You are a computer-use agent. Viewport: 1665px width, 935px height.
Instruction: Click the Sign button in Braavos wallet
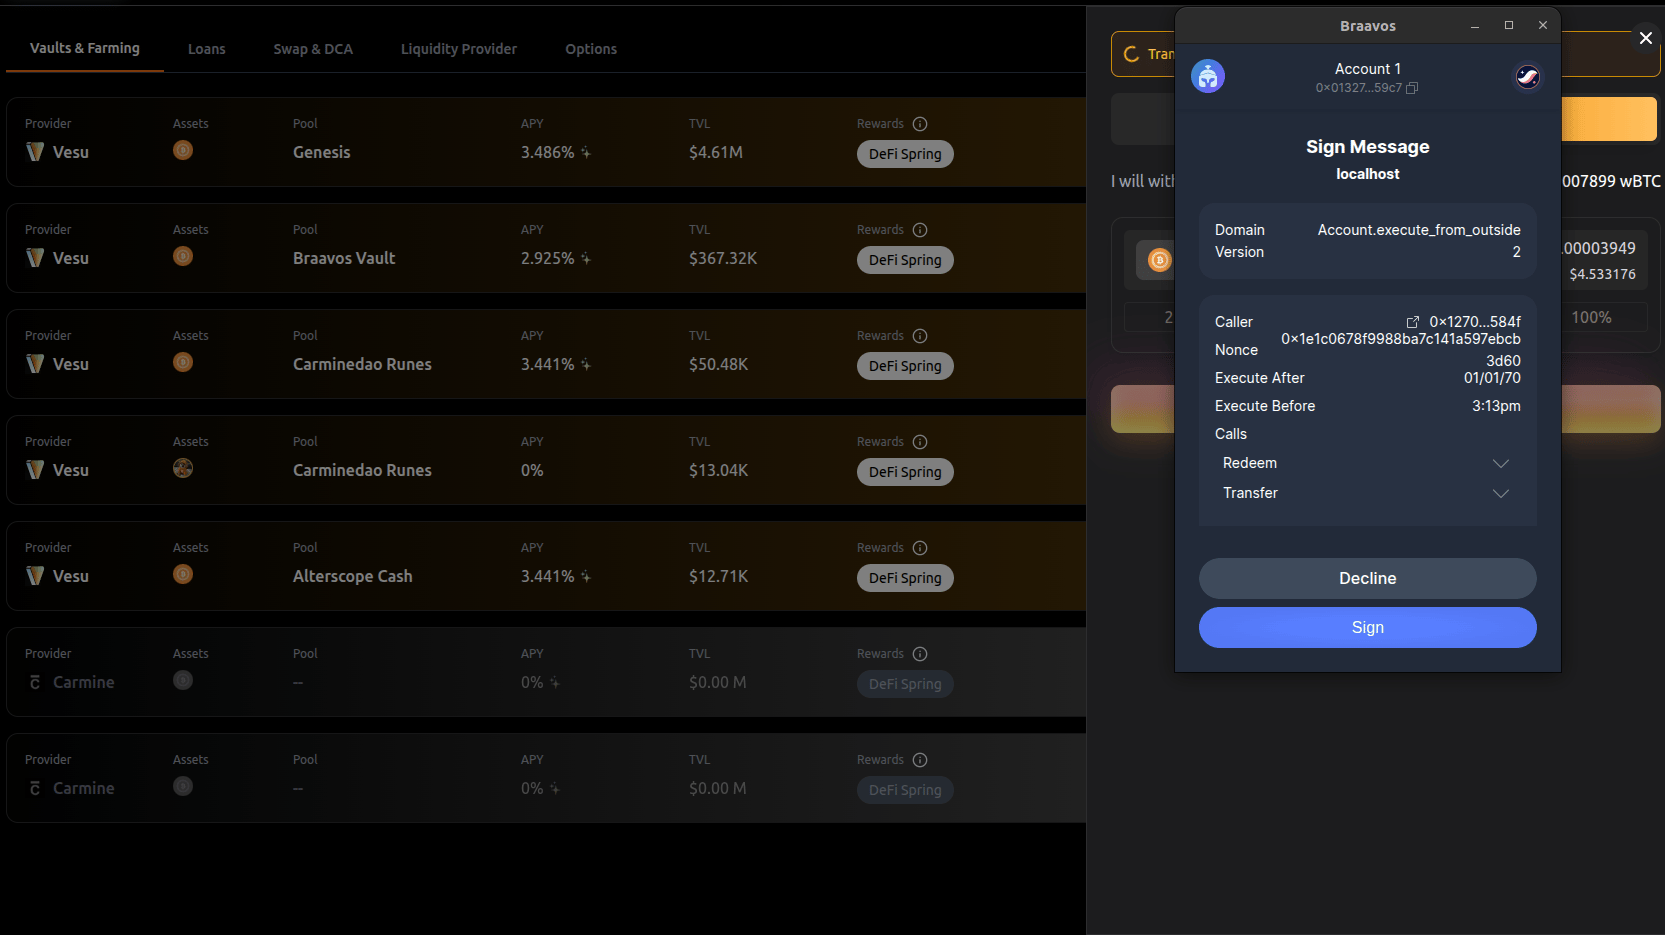1367,627
